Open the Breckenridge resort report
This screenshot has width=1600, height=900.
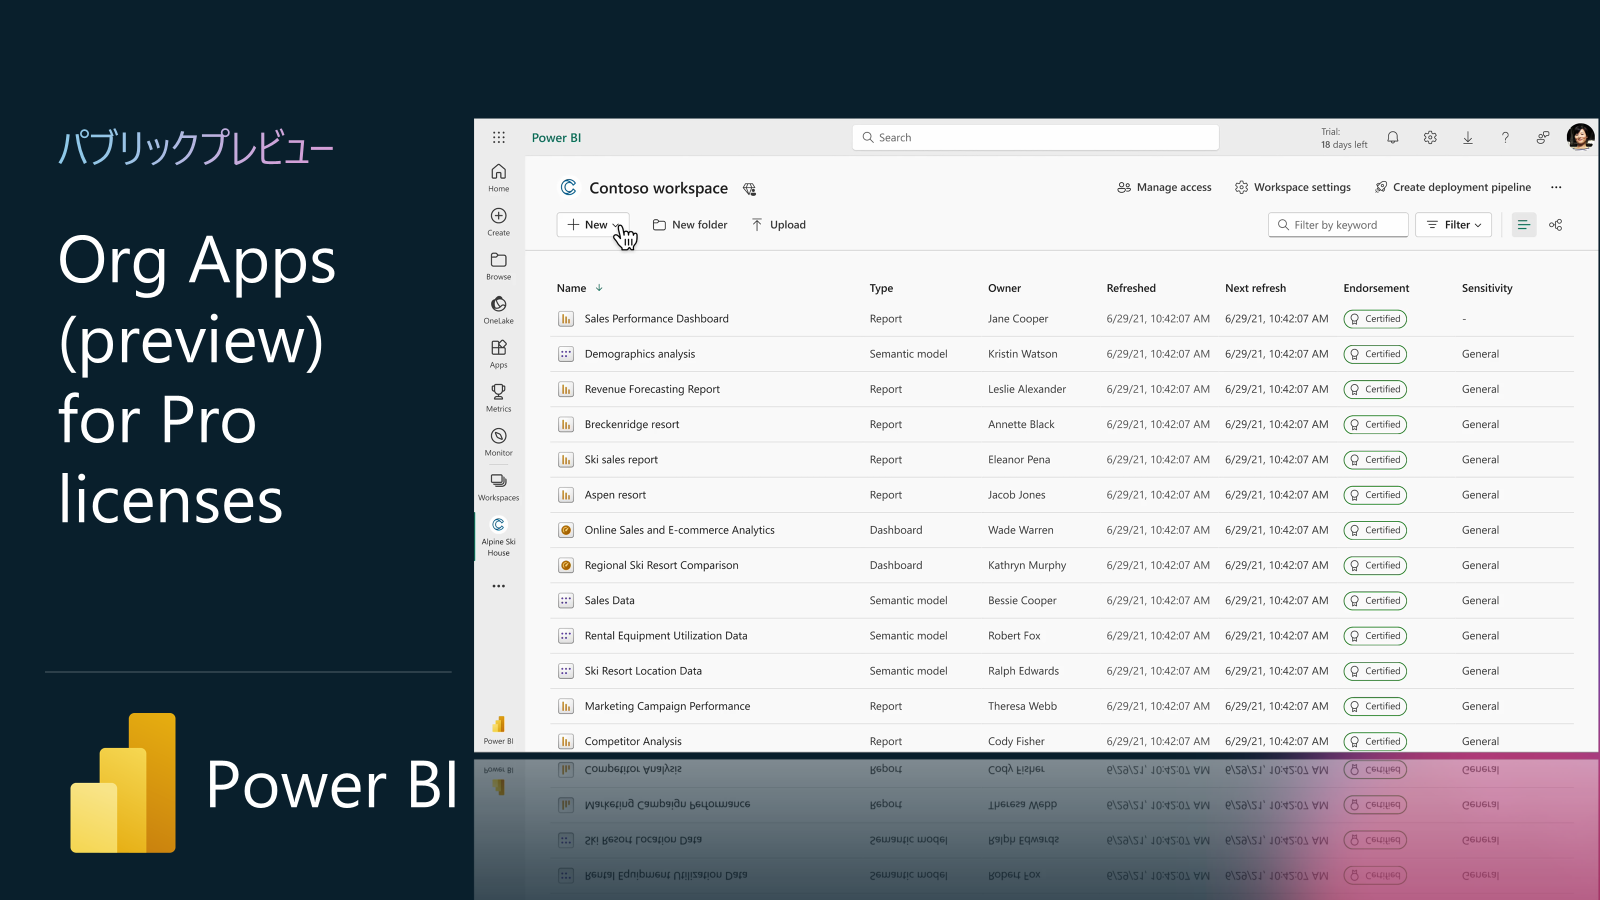(x=632, y=424)
